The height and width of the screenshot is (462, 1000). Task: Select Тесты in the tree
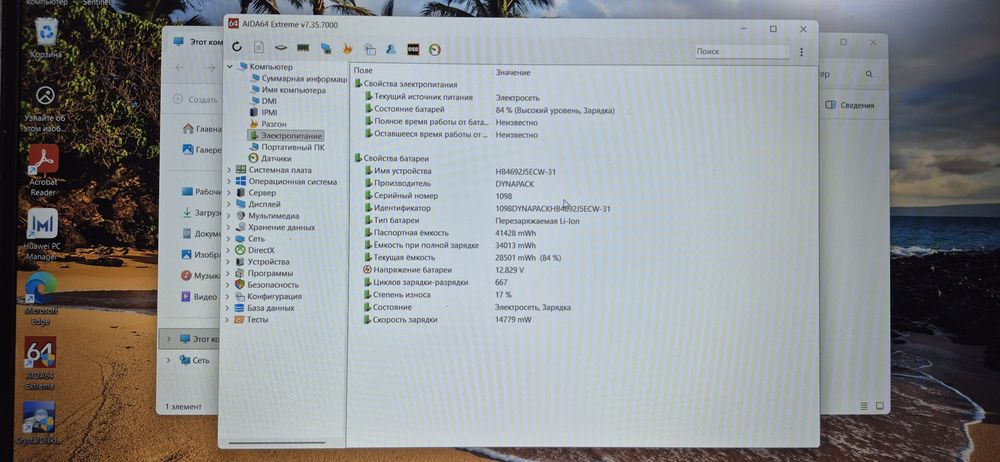[x=251, y=319]
